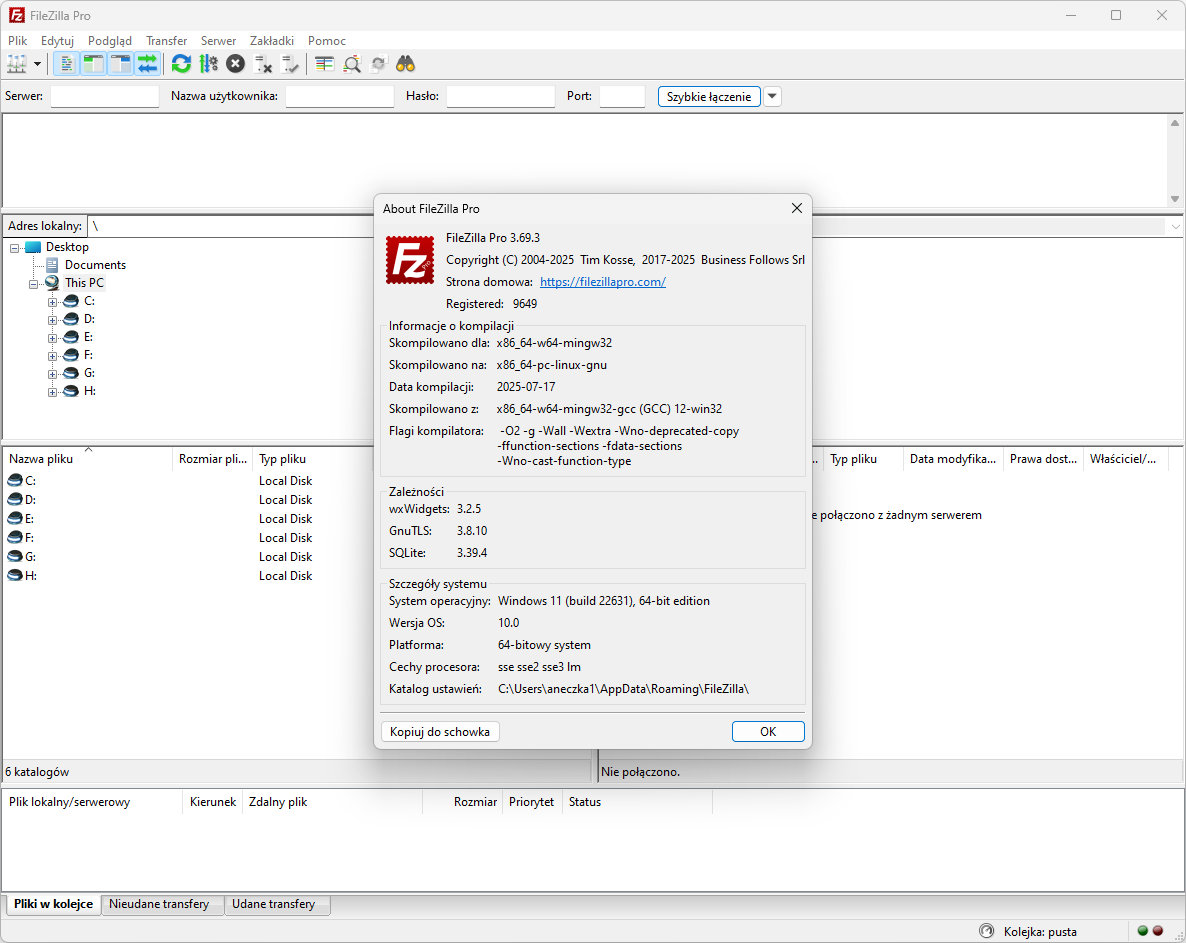
Task: Select the F: drive icon in file list
Action: tap(15, 537)
